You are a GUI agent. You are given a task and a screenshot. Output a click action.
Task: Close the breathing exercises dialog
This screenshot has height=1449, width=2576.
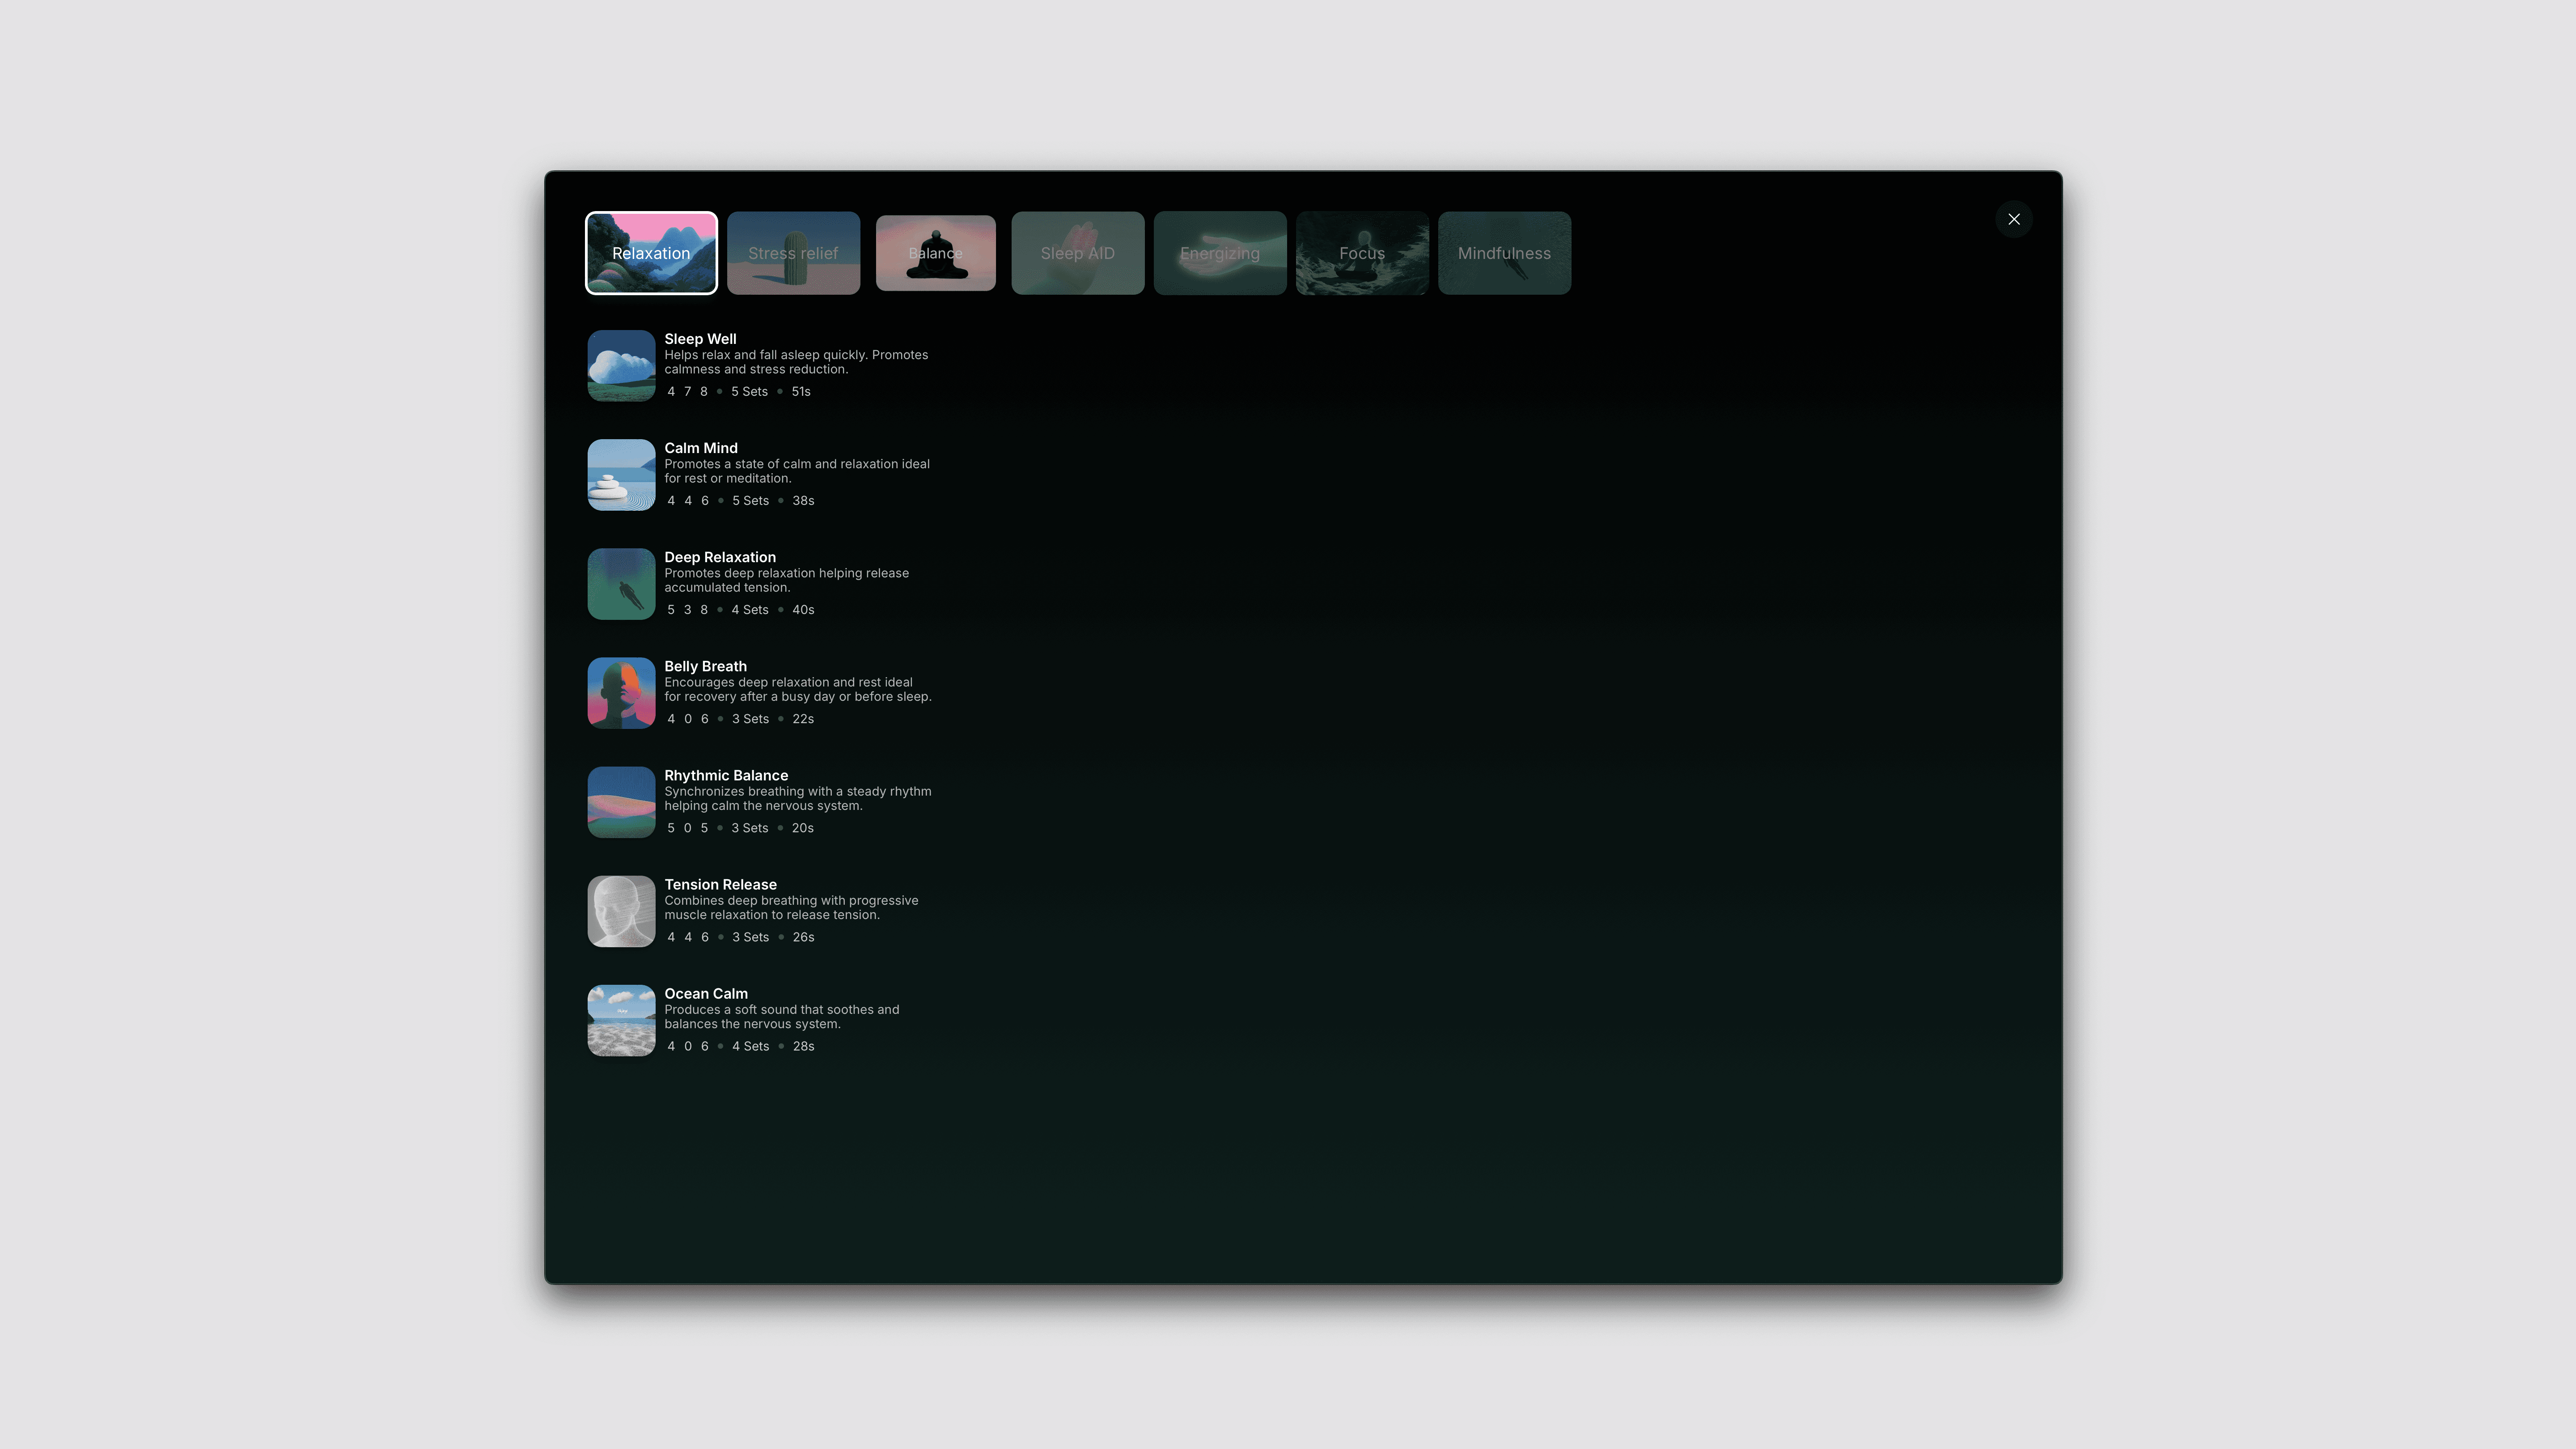[x=2013, y=219]
